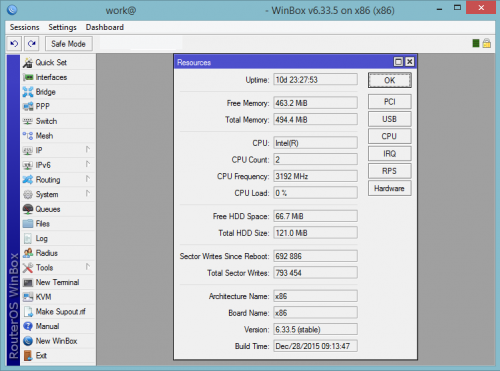This screenshot has width=500, height=371.
Task: Click the WinBox globe title bar icon
Action: pos(12,10)
